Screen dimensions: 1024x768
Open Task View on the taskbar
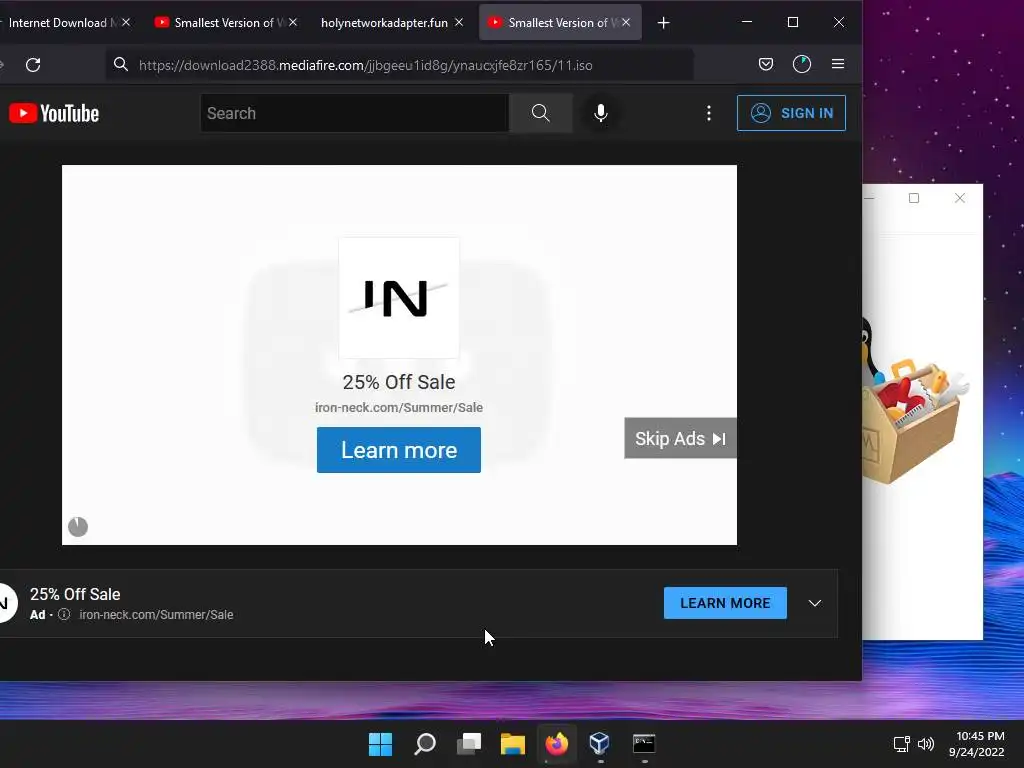tap(469, 744)
